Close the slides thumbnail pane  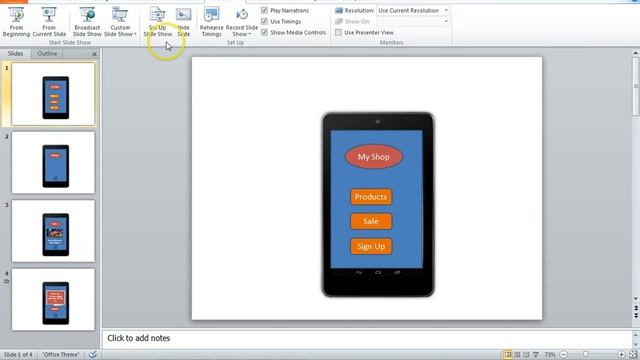[x=95, y=54]
